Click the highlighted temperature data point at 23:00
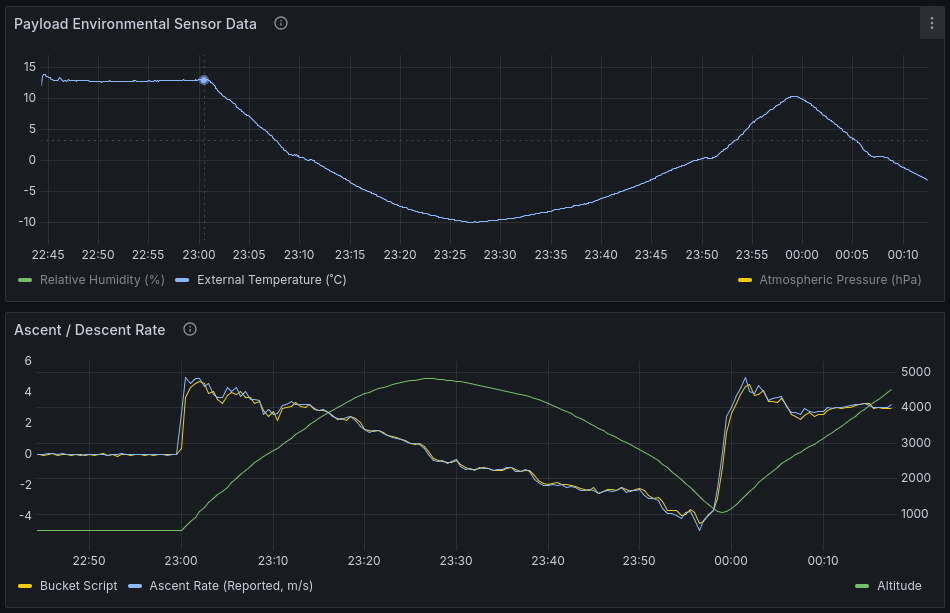950x613 pixels. pyautogui.click(x=204, y=80)
